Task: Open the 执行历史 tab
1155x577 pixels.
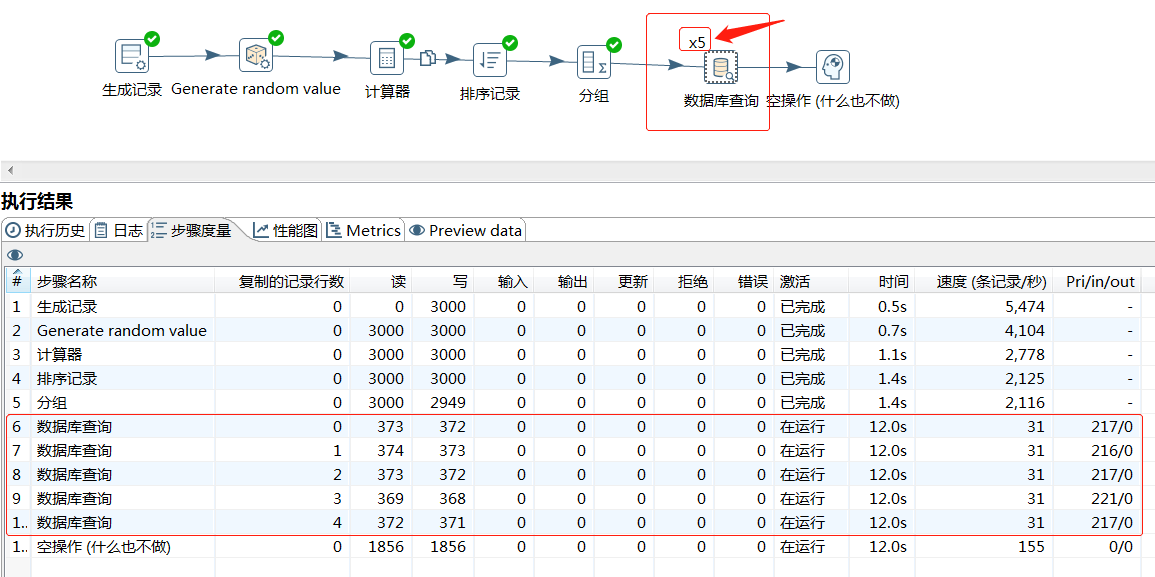Action: (46, 230)
